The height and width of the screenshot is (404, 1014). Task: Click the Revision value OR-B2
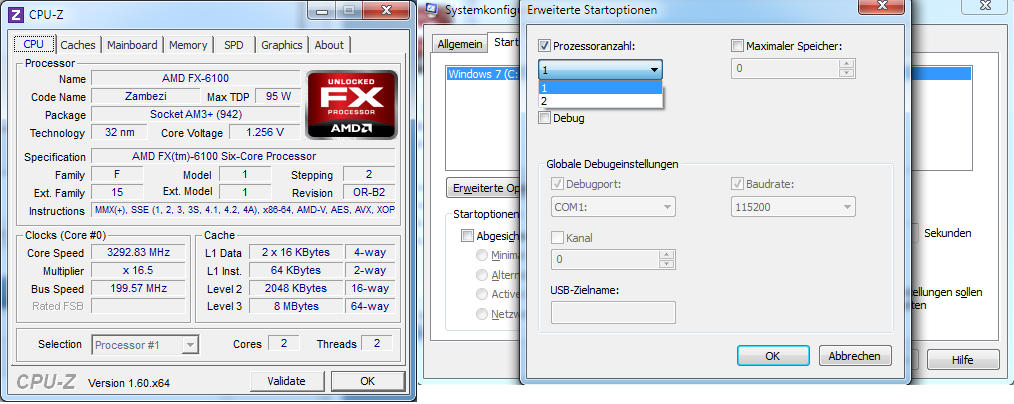click(369, 193)
